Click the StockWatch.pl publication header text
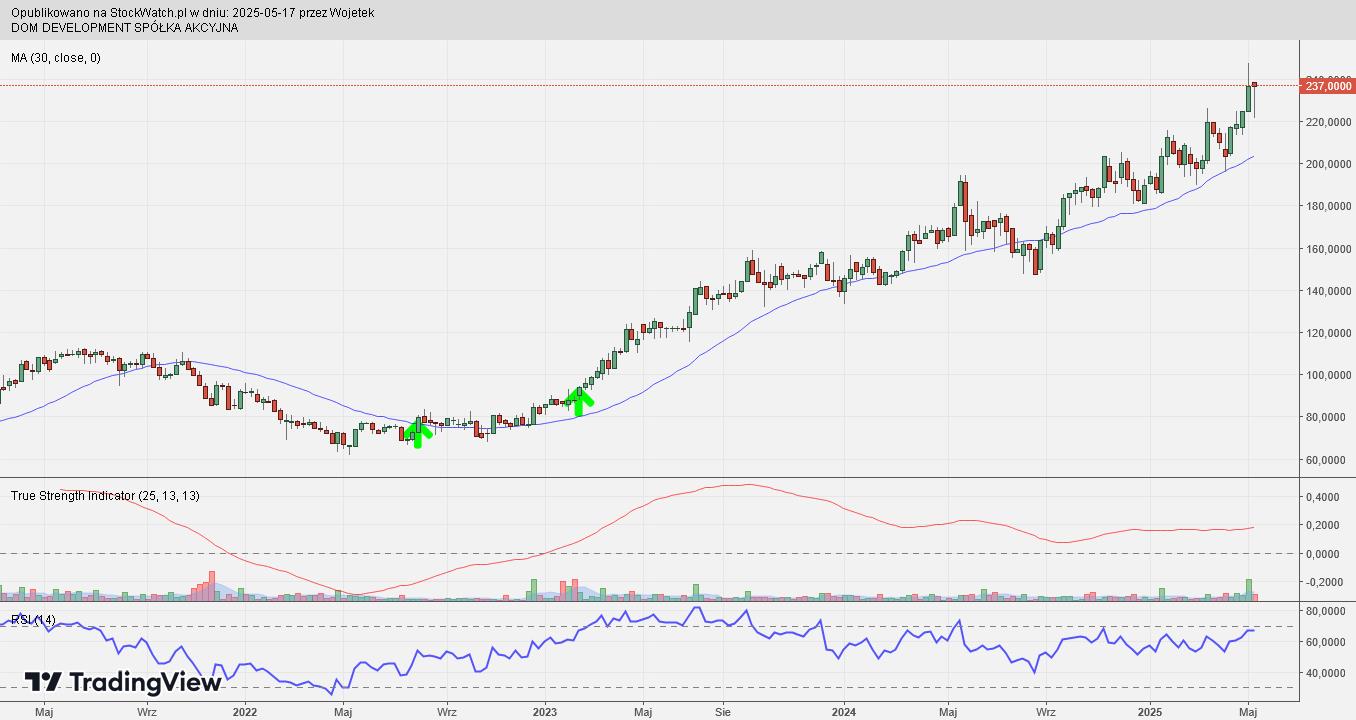The height and width of the screenshot is (720, 1356). pos(193,12)
